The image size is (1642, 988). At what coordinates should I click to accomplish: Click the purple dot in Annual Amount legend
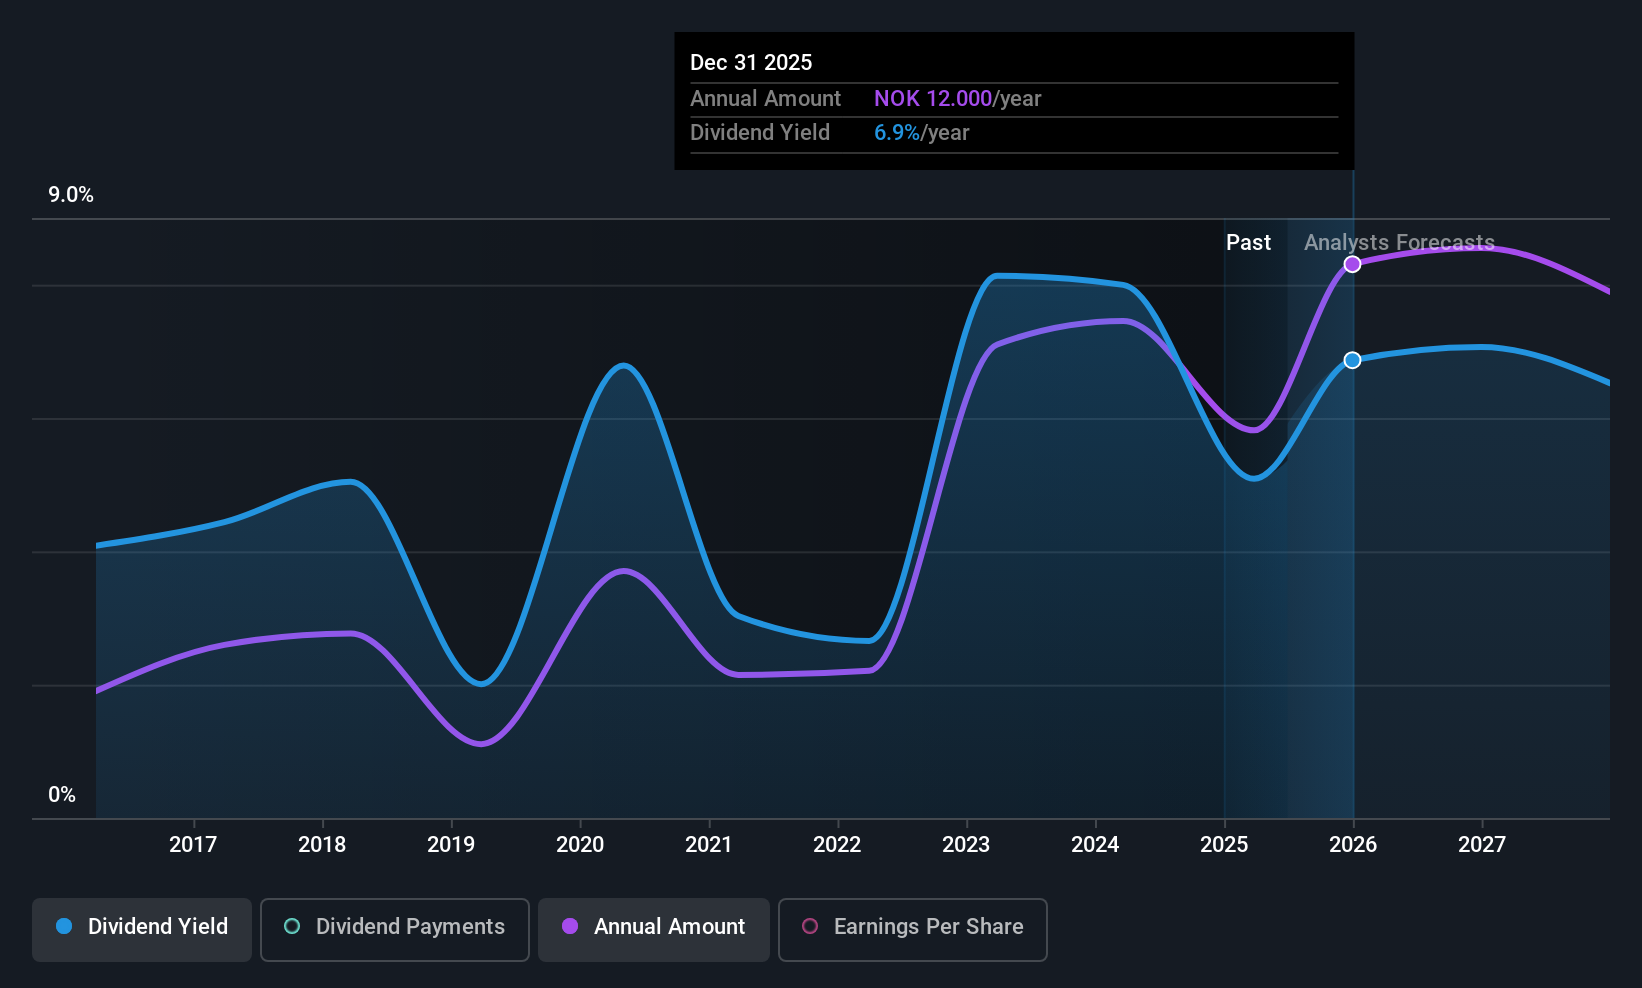tap(570, 926)
